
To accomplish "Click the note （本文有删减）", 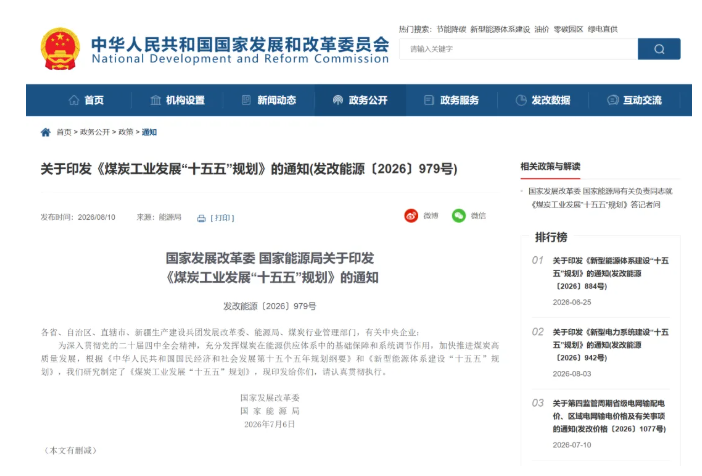I will [70, 450].
